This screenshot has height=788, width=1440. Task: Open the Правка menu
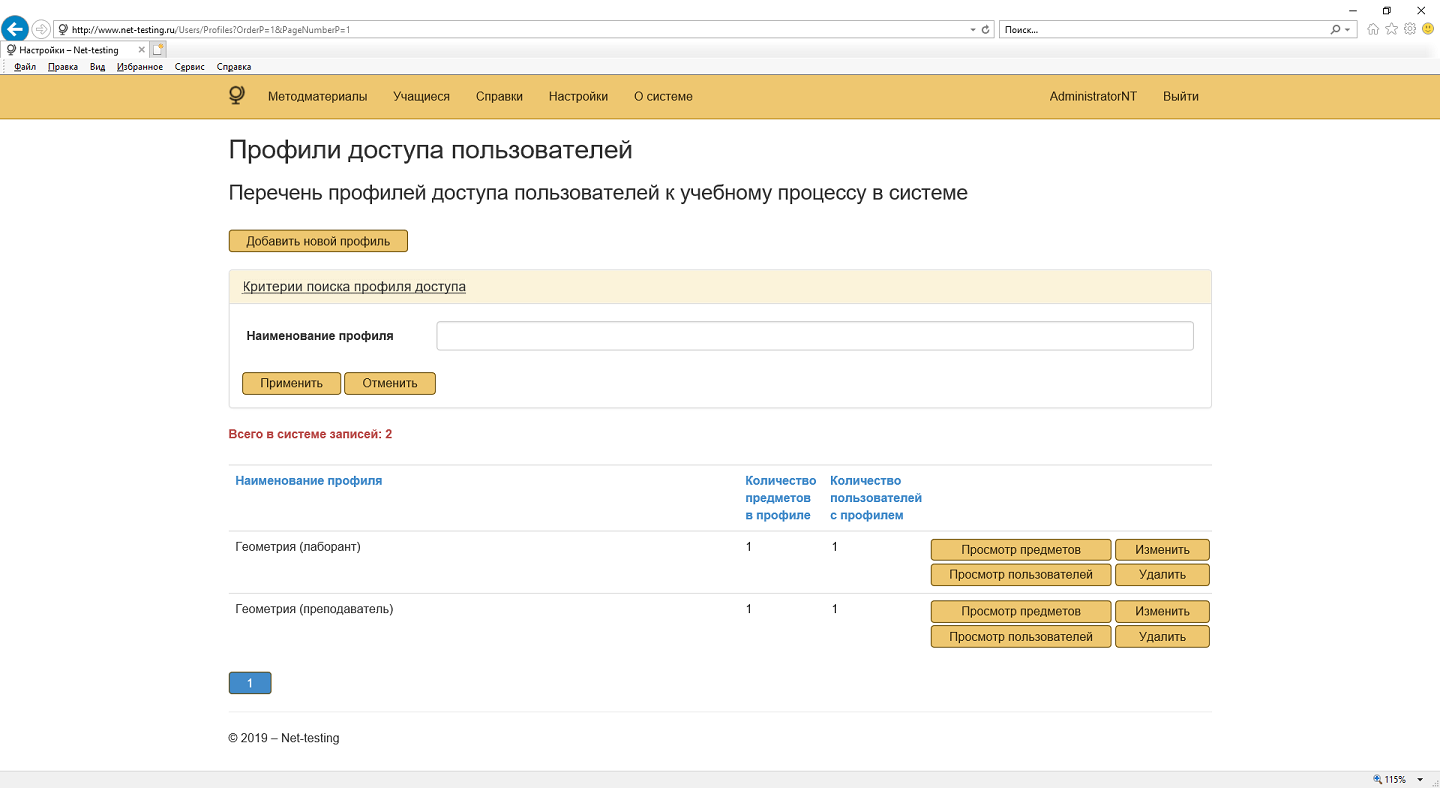[x=63, y=67]
